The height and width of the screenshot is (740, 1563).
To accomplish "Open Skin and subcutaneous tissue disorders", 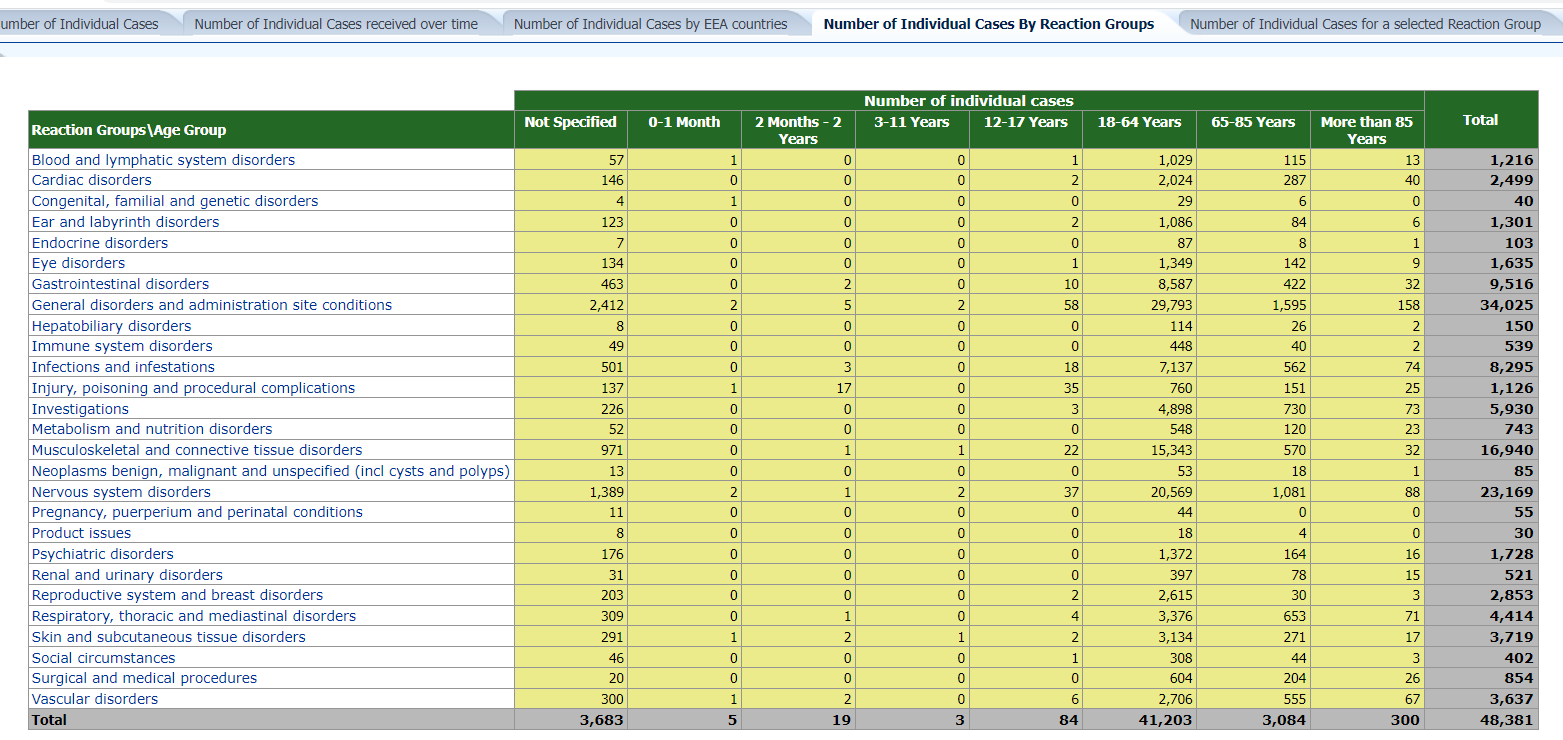I will click(x=168, y=637).
